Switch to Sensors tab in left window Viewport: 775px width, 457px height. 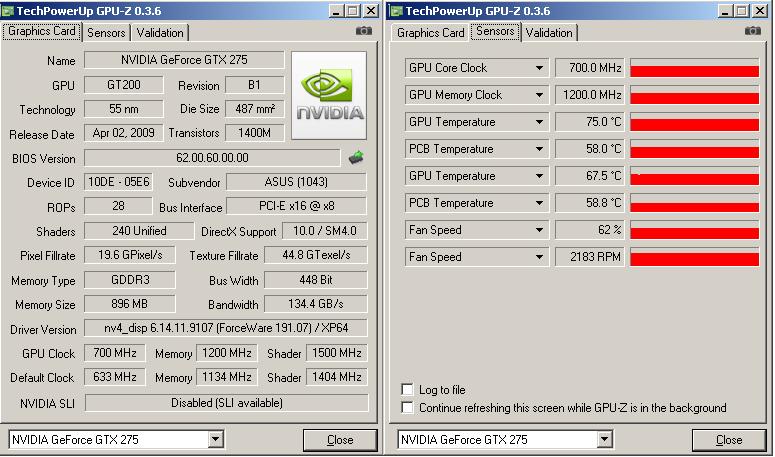pyautogui.click(x=106, y=33)
